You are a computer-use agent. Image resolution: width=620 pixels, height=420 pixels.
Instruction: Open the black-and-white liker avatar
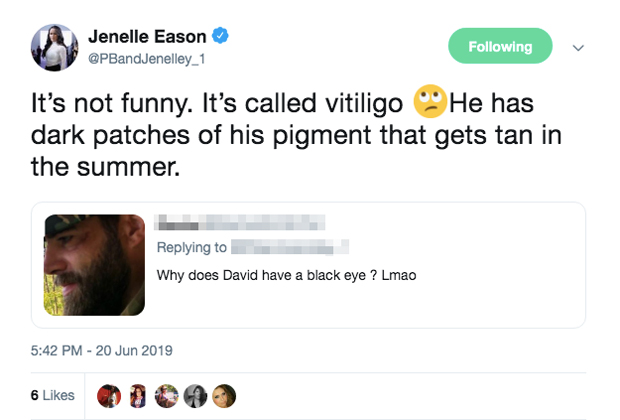(194, 395)
